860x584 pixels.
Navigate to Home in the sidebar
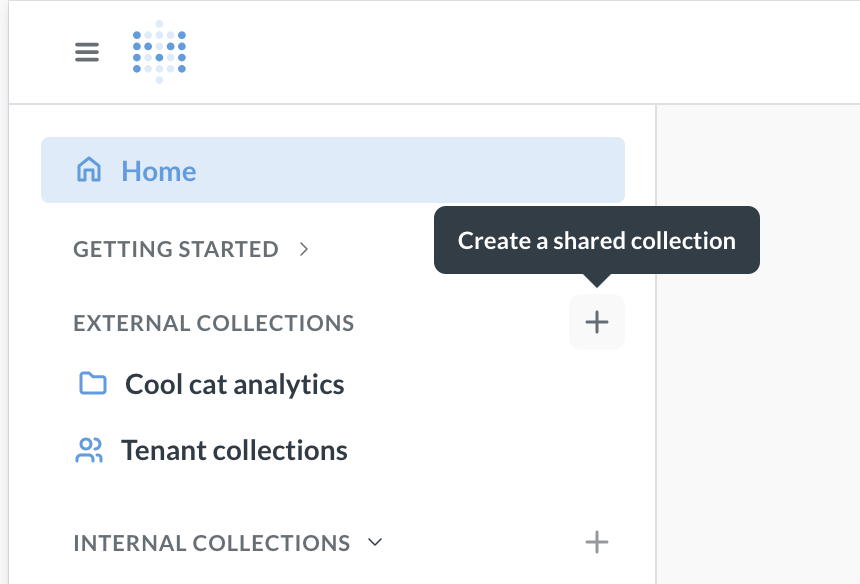pyautogui.click(x=158, y=170)
